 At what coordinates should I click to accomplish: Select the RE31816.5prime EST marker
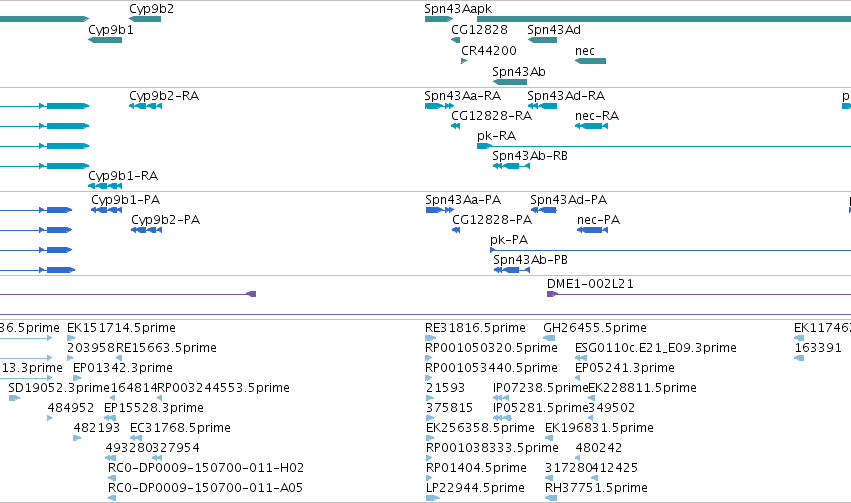click(x=430, y=338)
